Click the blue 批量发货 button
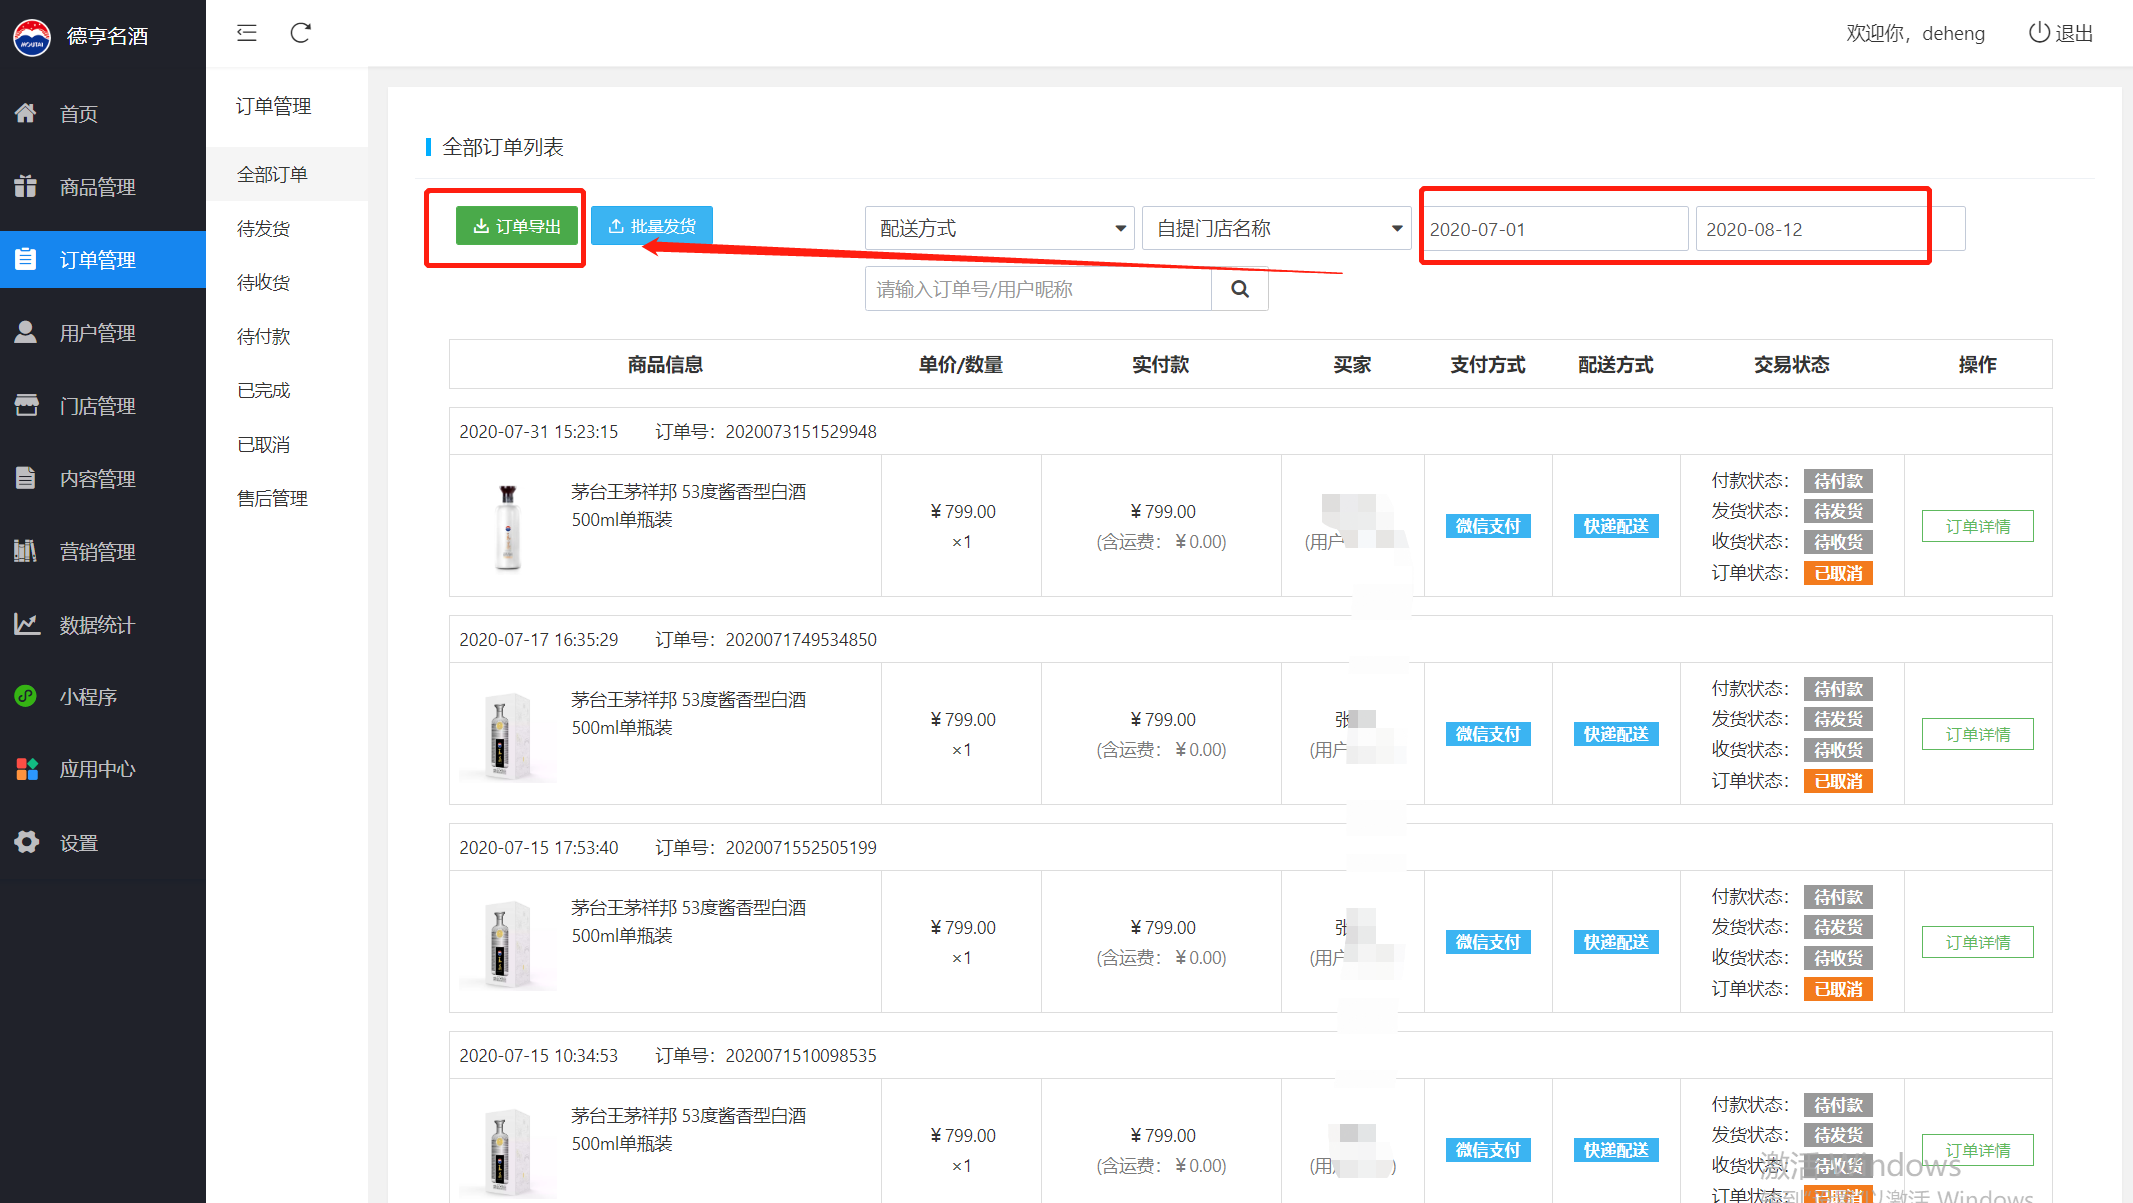The width and height of the screenshot is (2133, 1203). click(x=652, y=226)
